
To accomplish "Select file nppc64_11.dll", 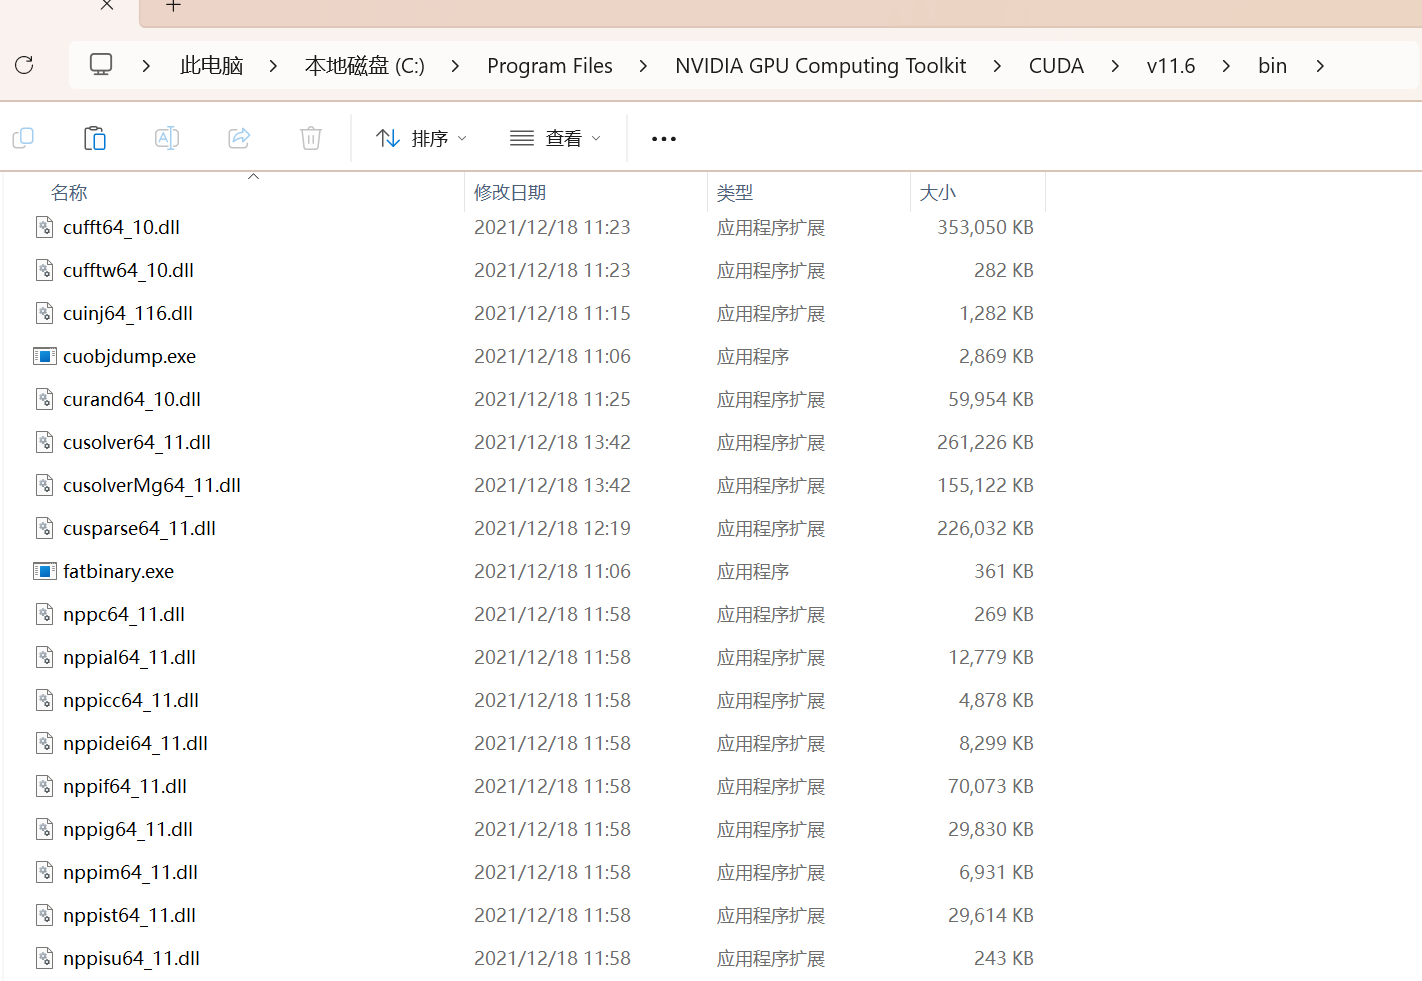I will (124, 614).
